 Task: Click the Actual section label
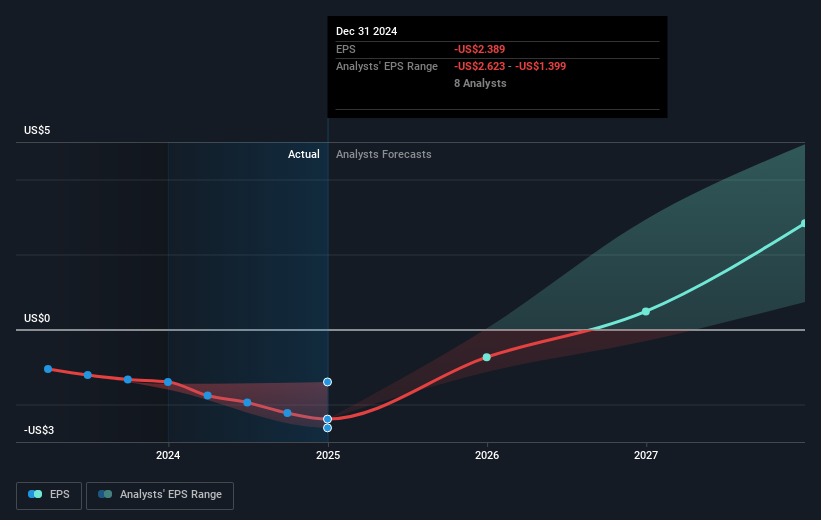(304, 154)
